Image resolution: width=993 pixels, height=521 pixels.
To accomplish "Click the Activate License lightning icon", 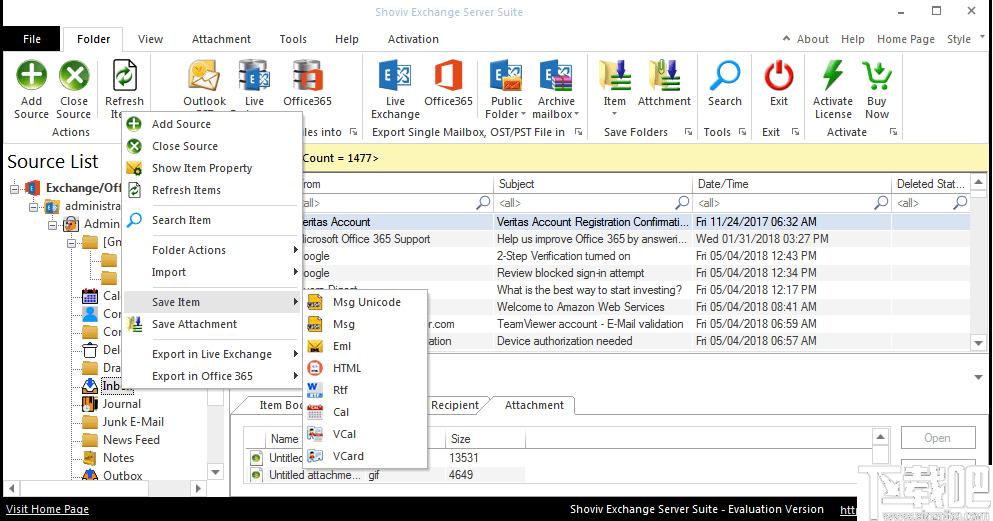I will pyautogui.click(x=832, y=76).
